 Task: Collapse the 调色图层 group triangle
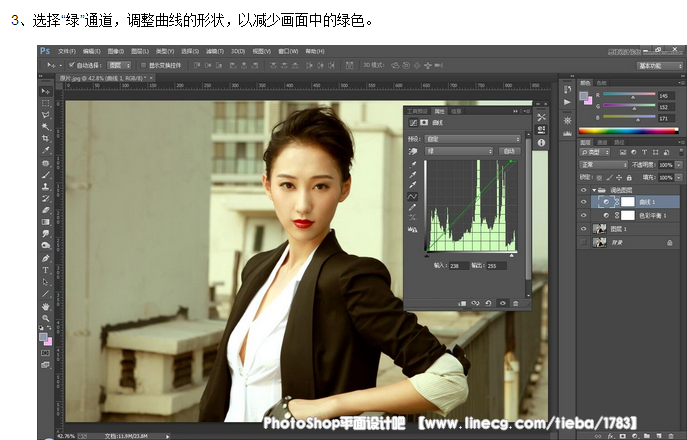click(594, 190)
